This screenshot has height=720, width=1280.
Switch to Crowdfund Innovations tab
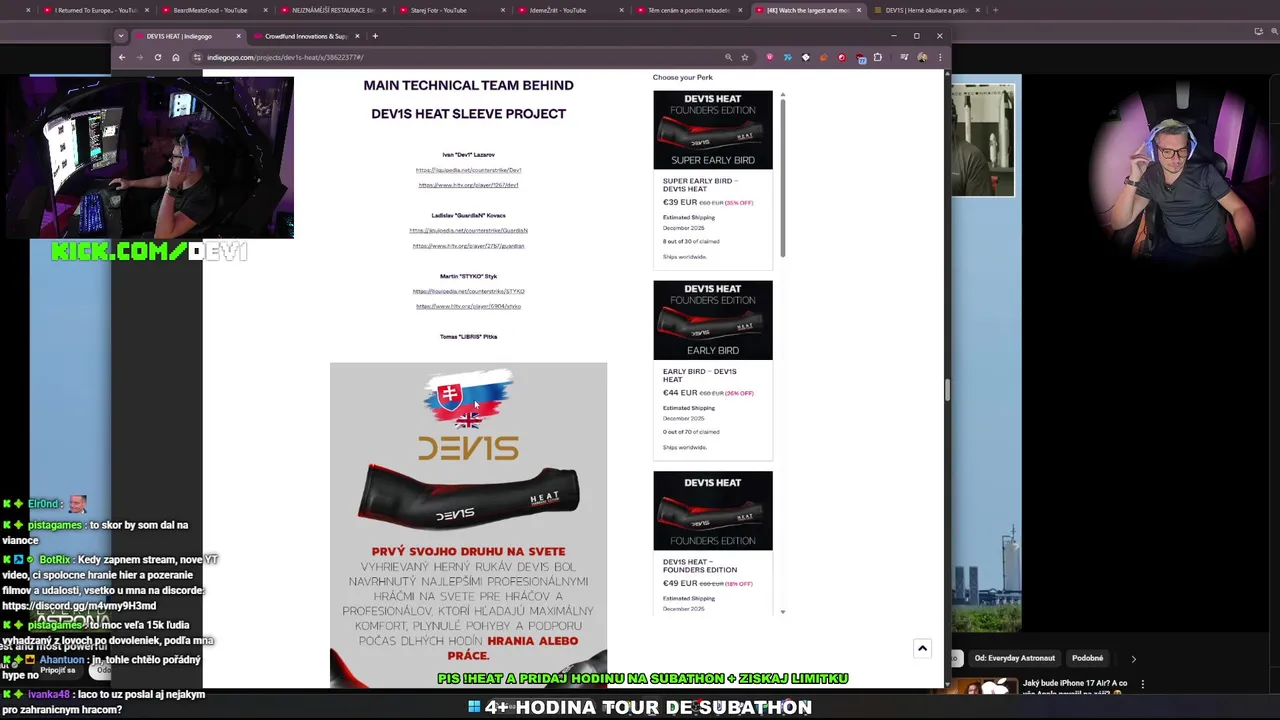click(305, 36)
